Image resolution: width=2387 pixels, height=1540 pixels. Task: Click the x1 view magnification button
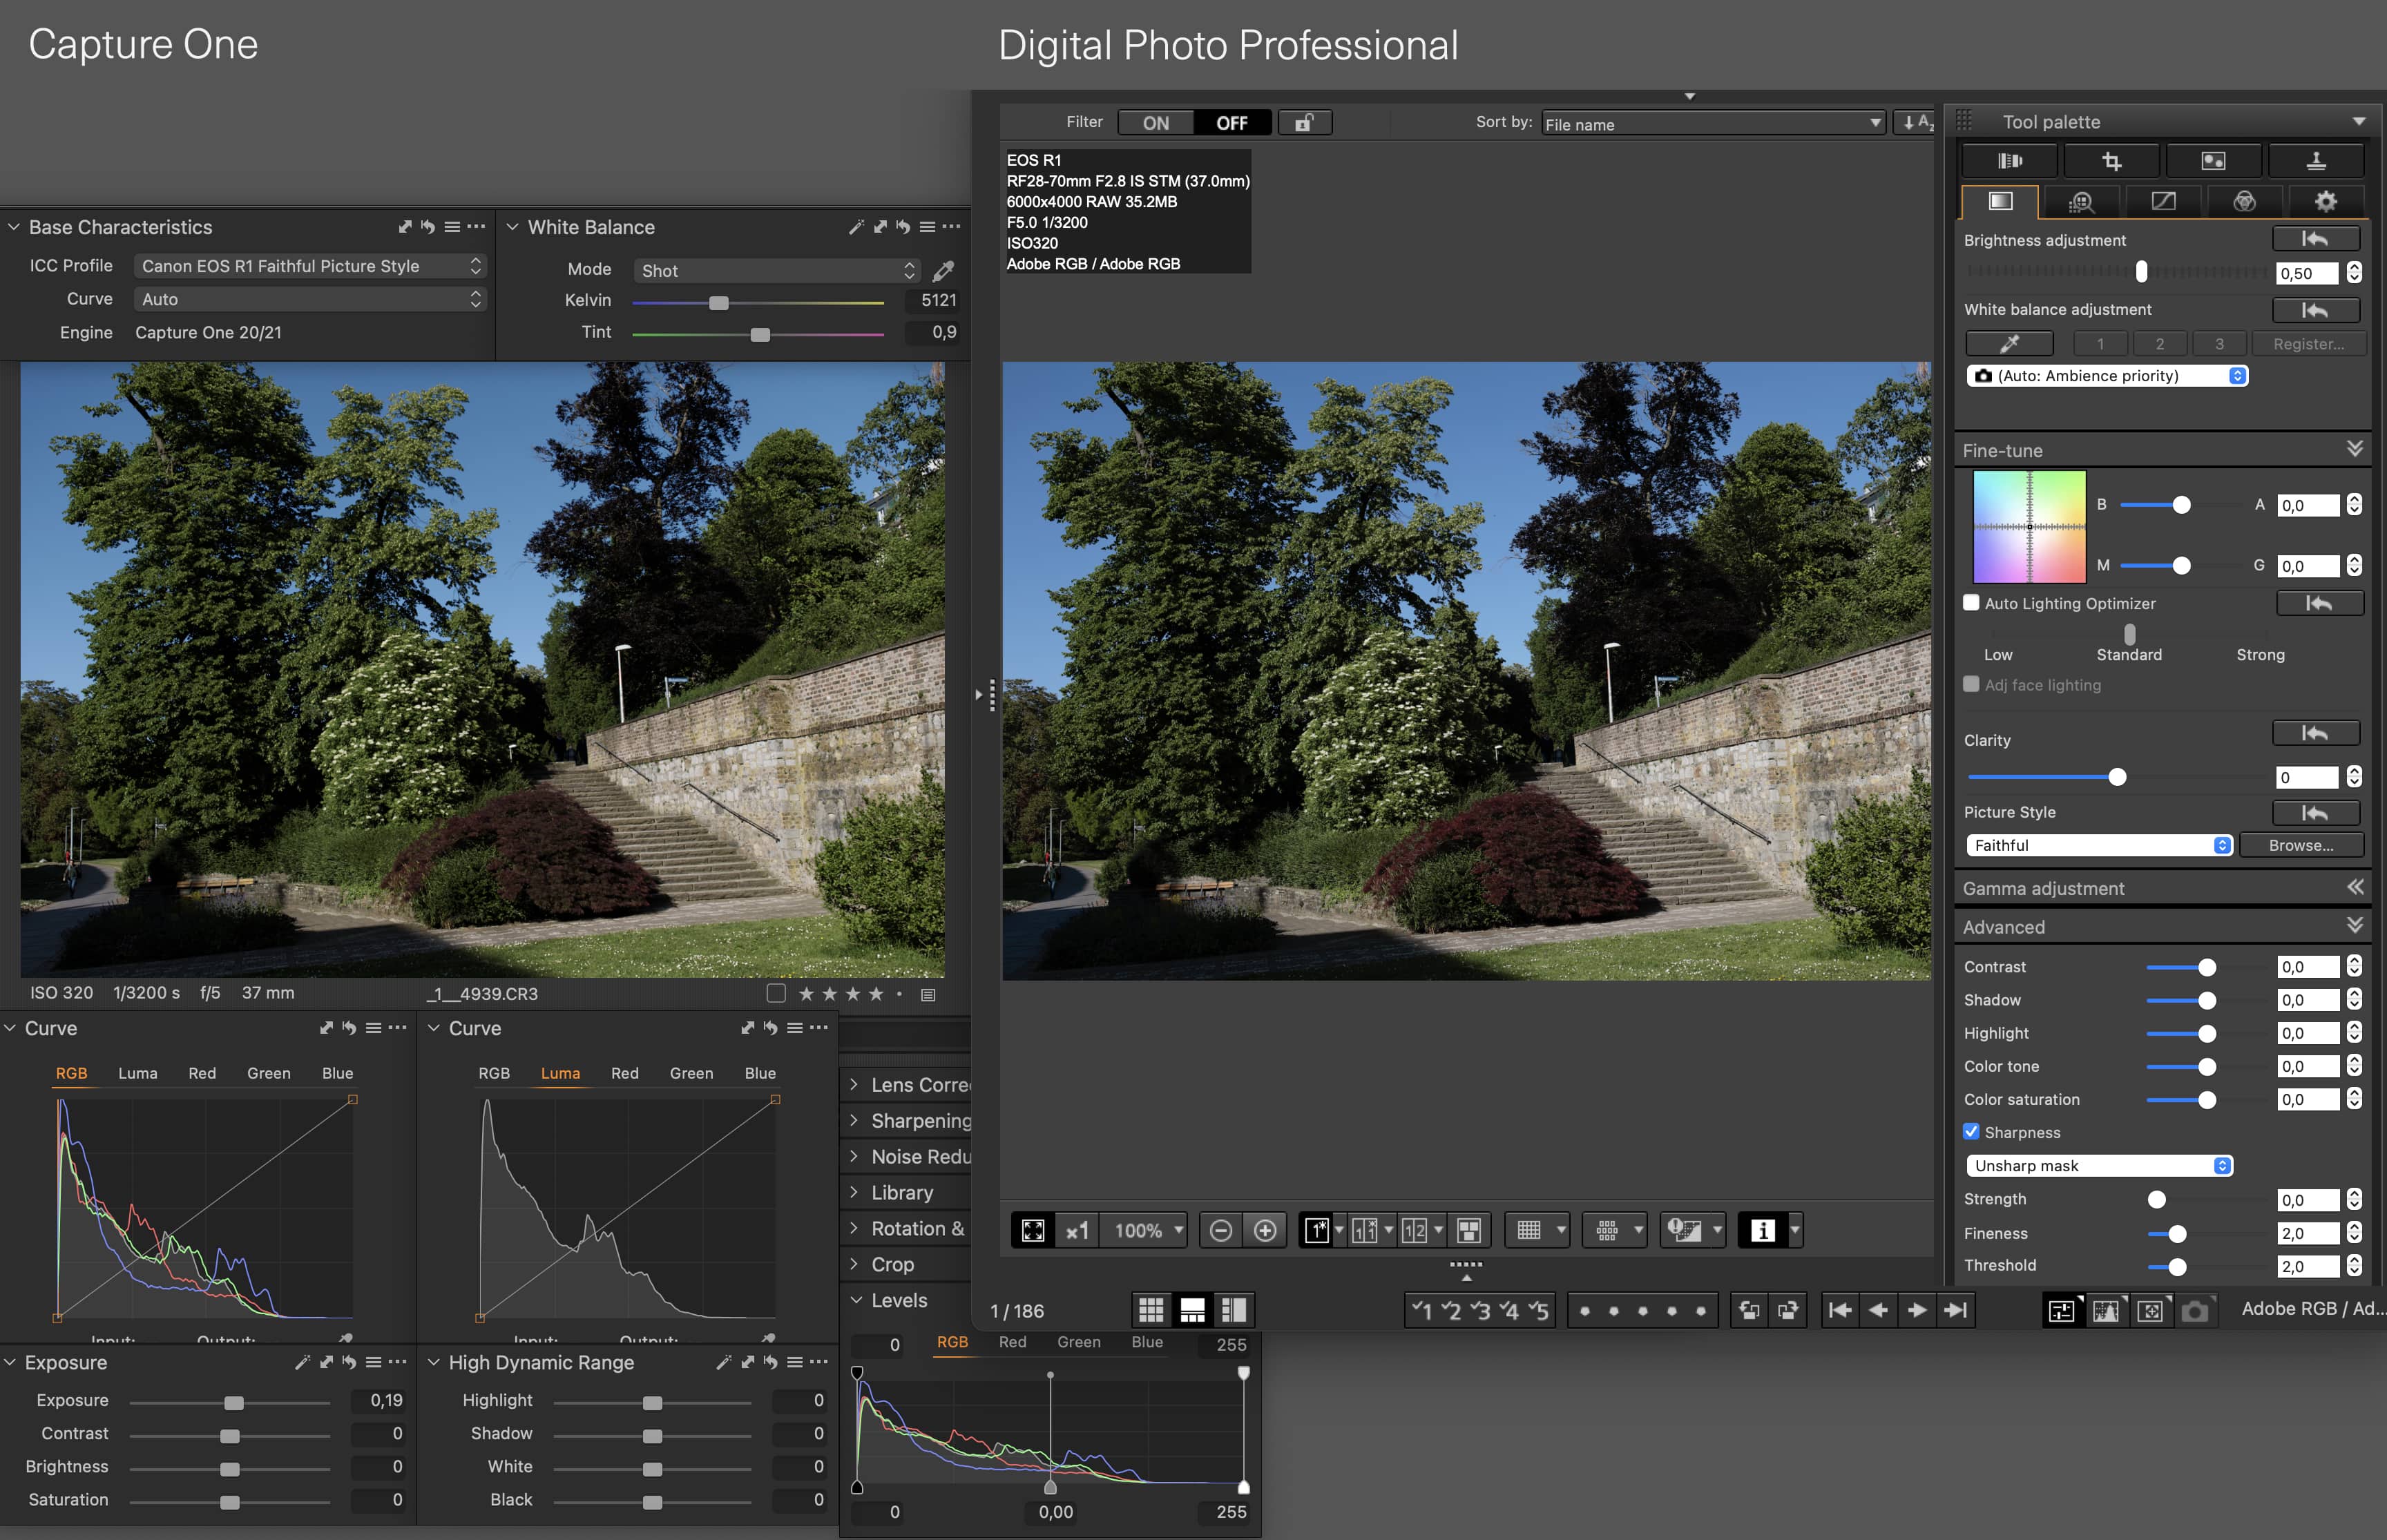1077,1229
